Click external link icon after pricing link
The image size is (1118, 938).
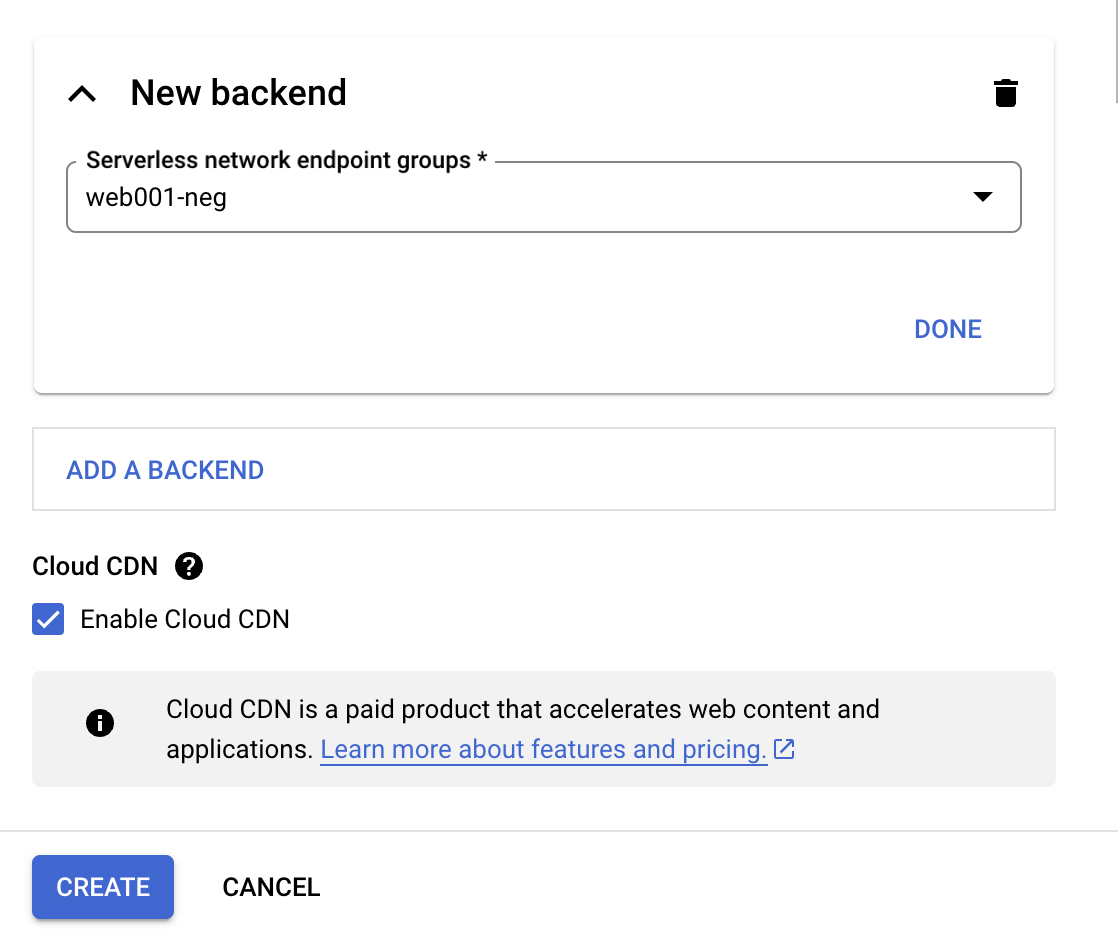tap(785, 749)
